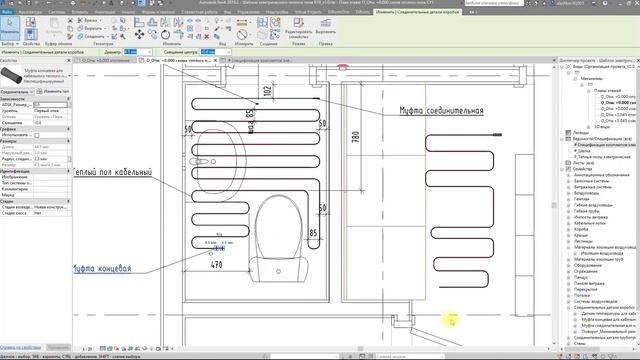Click the red Delete X icon
Screen dimensions: 640x360
(207, 37)
